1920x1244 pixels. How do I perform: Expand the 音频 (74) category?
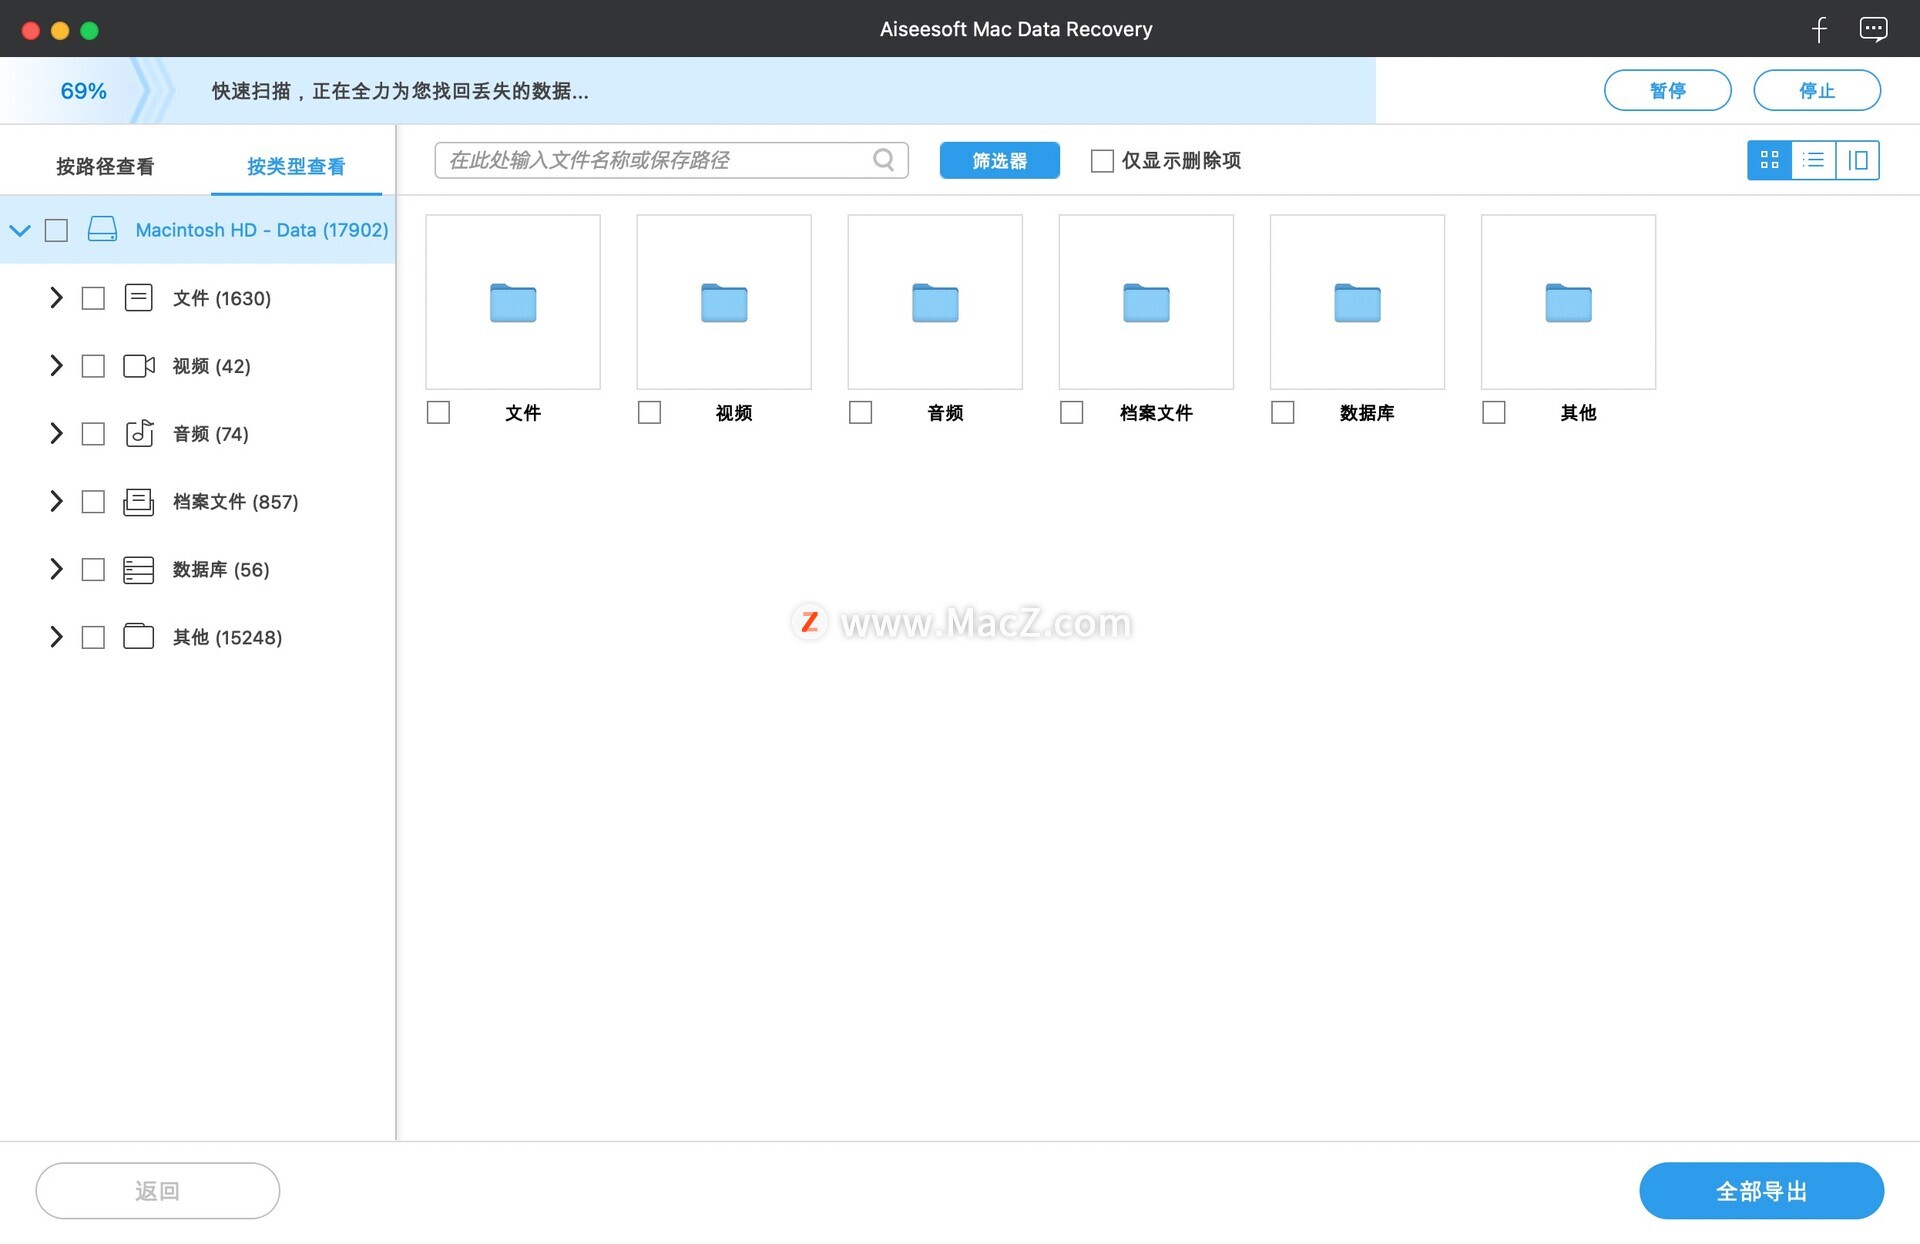[56, 434]
